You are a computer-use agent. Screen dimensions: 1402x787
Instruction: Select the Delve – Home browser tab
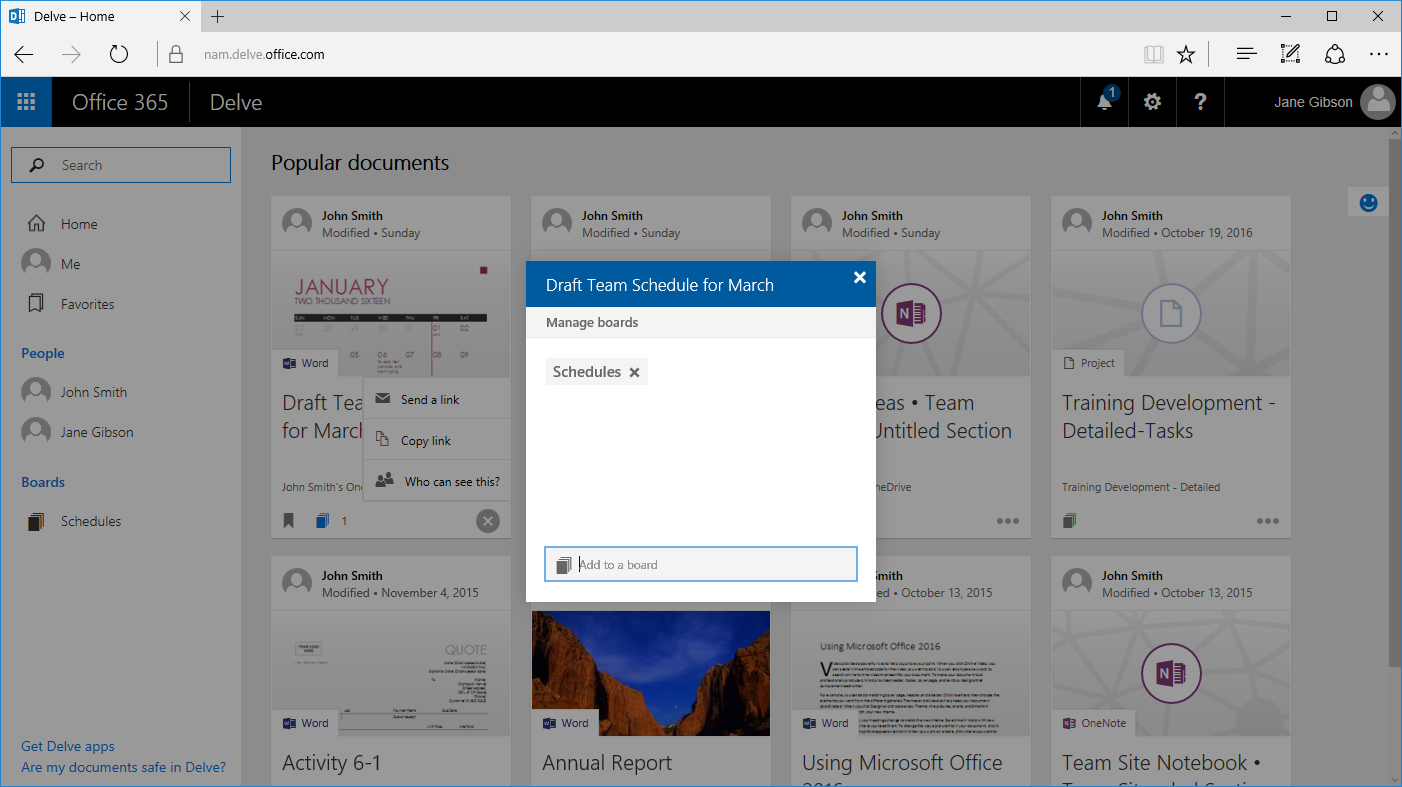tap(100, 16)
